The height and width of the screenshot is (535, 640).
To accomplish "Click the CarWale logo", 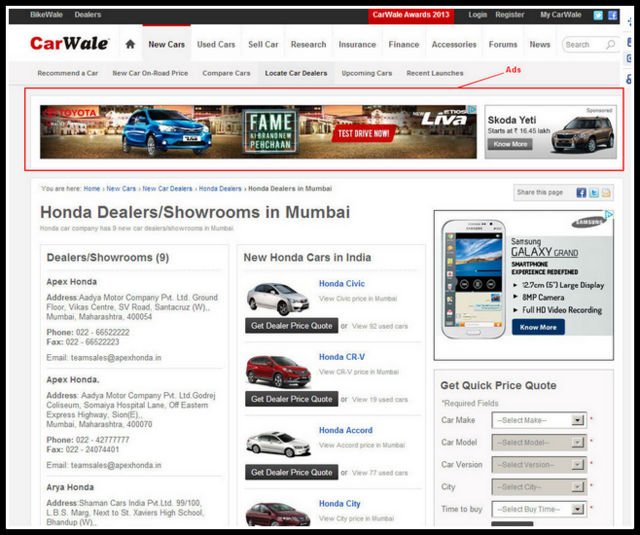I will 69,43.
